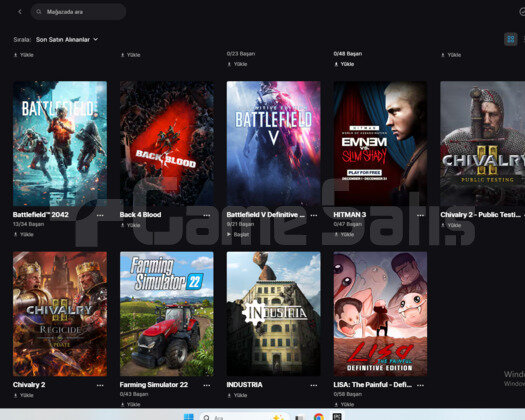Screen dimensions: 525x420
Task: Launch Battlefield V with the Başlat button
Action: [x=238, y=234]
